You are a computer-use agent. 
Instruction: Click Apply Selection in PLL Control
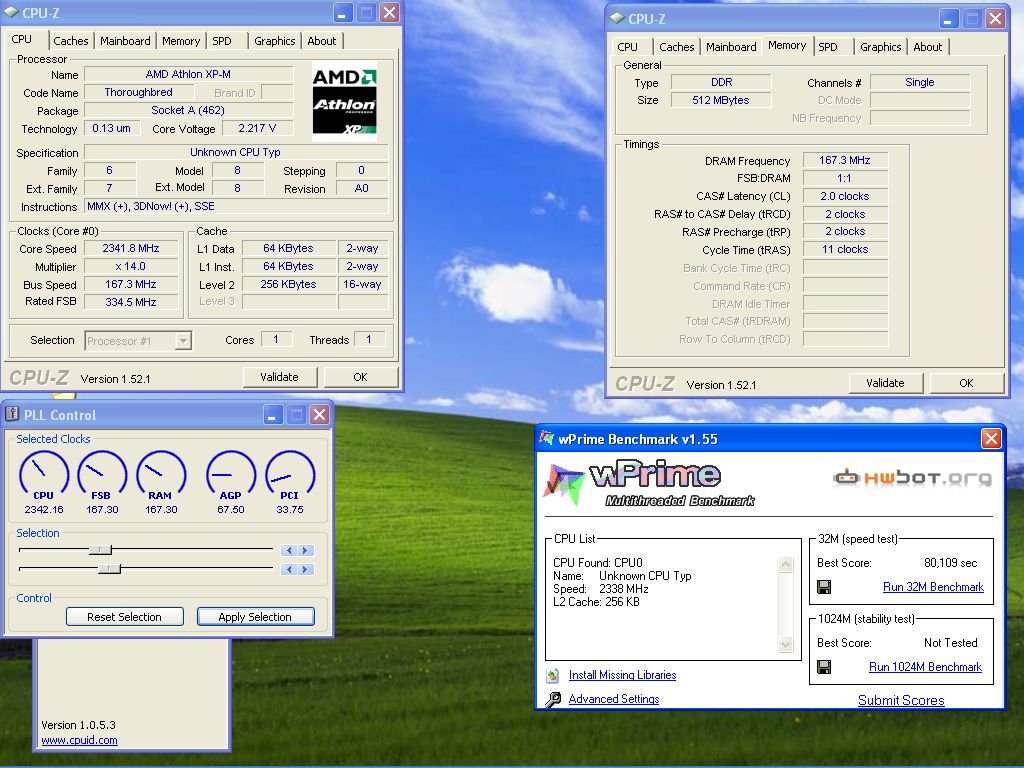pos(255,617)
